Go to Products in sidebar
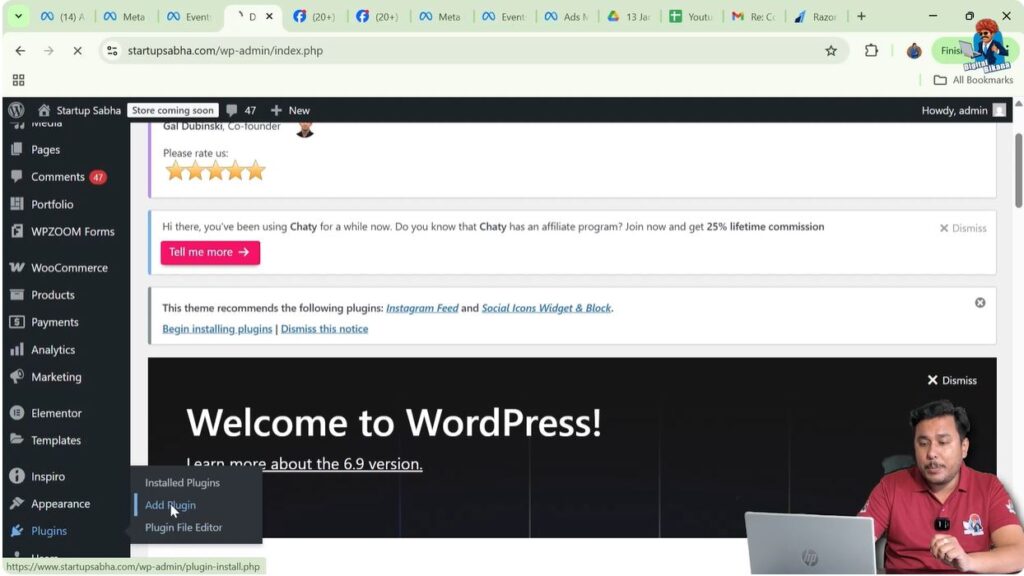The height and width of the screenshot is (576, 1024). 53,295
